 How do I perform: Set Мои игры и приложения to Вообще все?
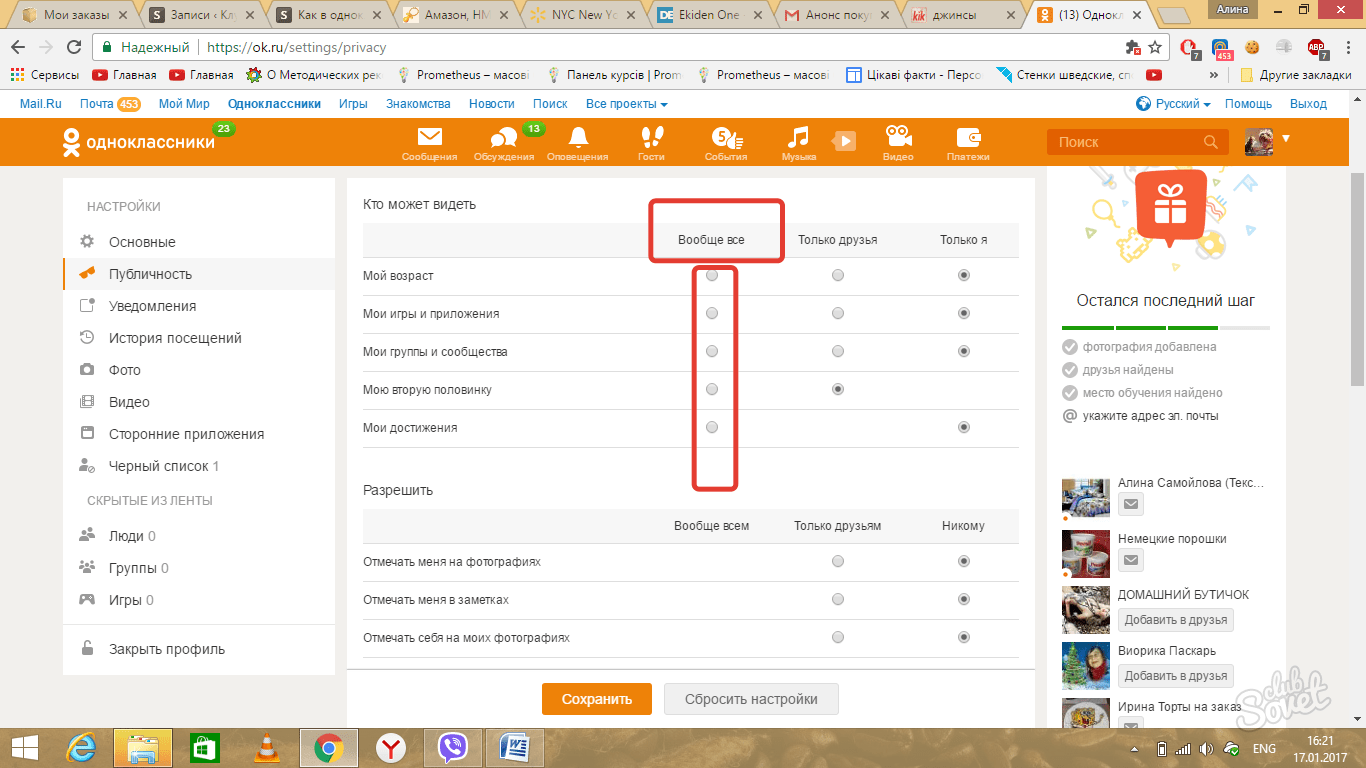tap(712, 313)
